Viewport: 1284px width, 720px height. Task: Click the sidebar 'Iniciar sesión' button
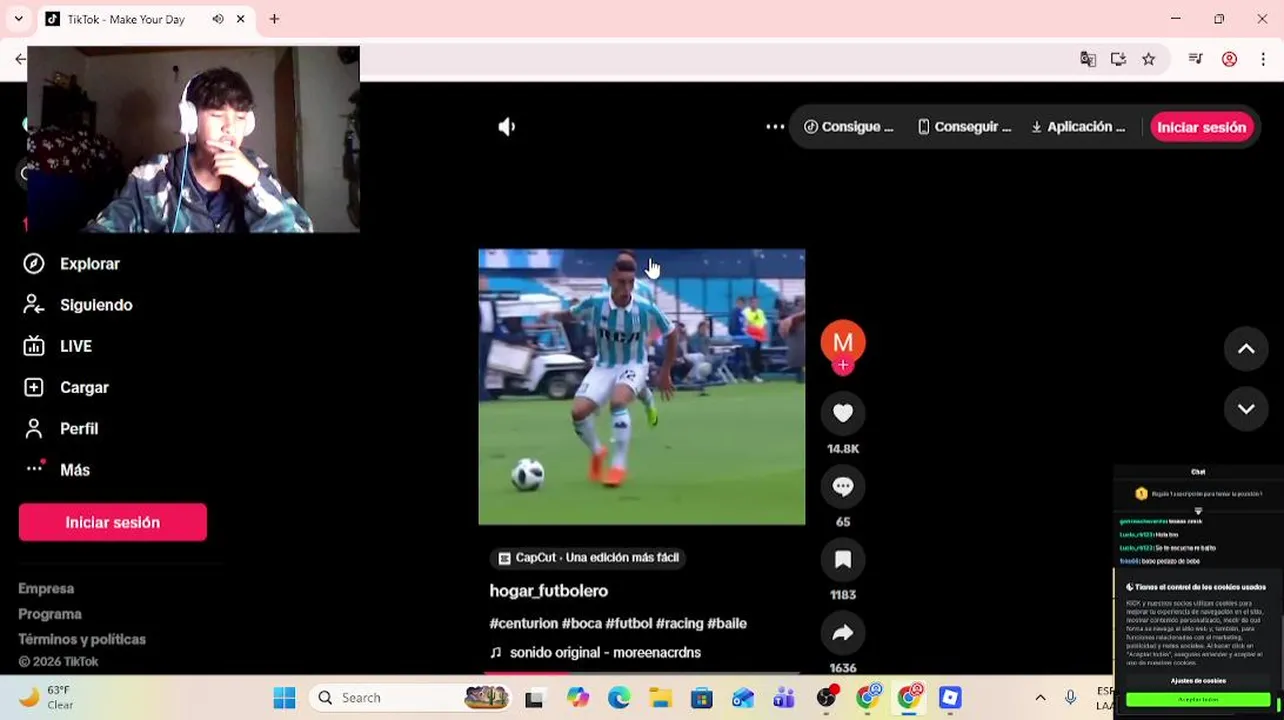coord(112,522)
